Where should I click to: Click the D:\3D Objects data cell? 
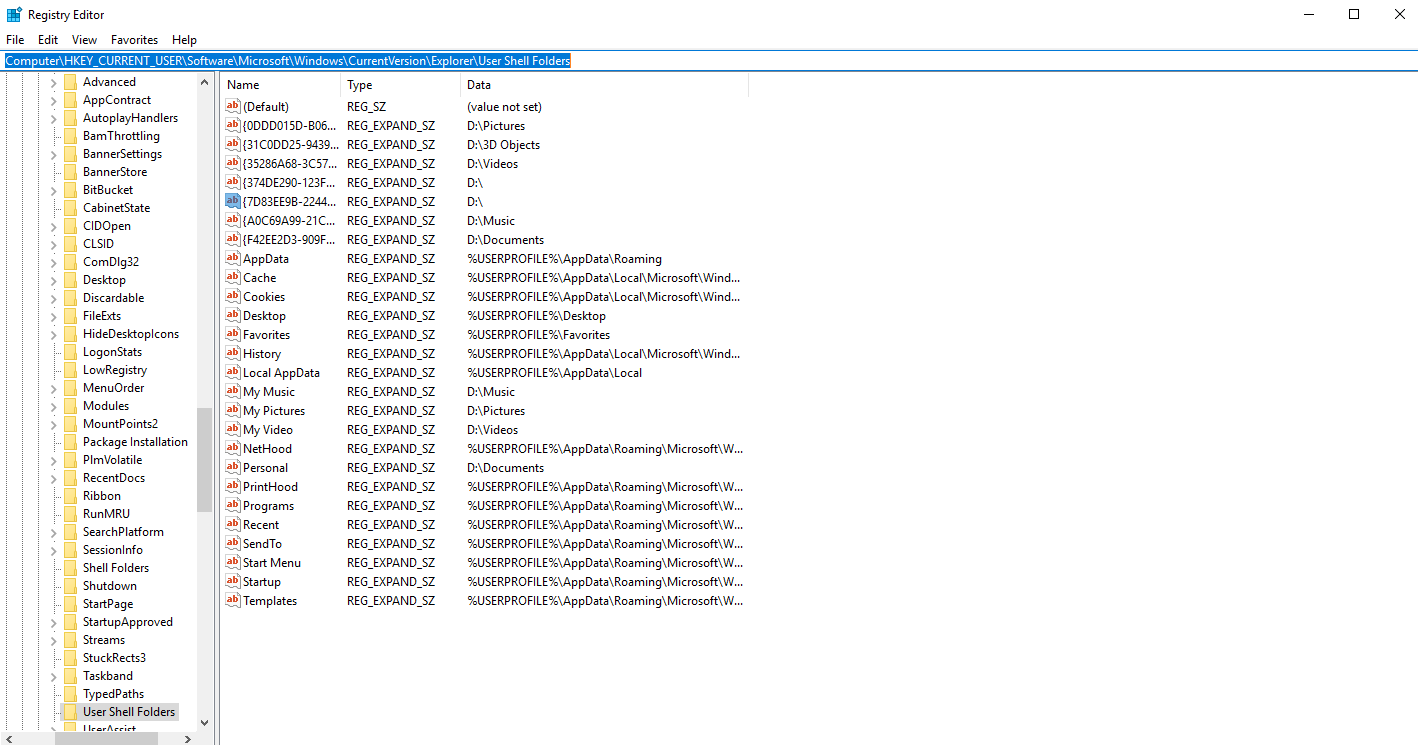tap(503, 144)
